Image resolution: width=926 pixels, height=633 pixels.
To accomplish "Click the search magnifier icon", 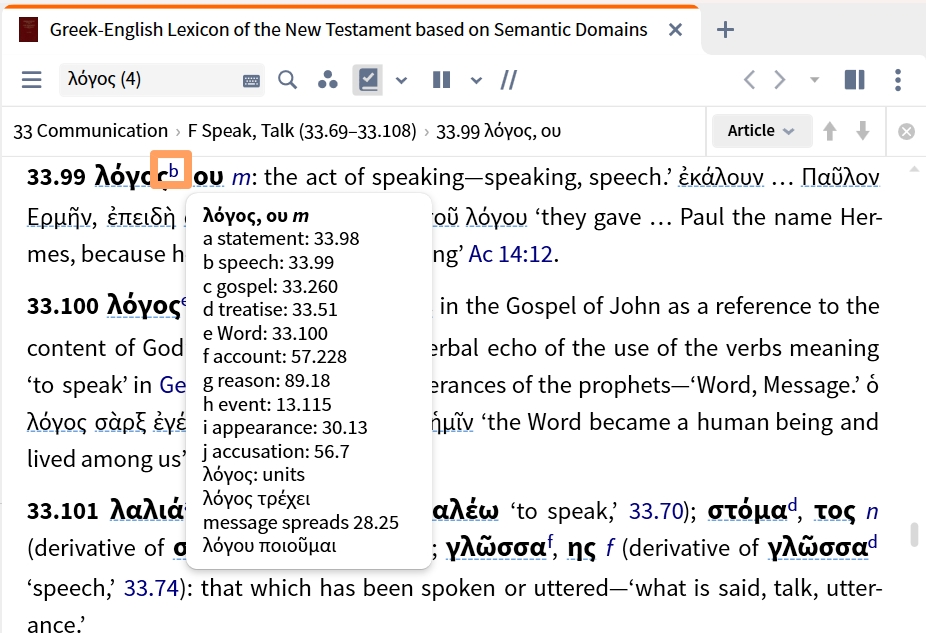I will [288, 80].
